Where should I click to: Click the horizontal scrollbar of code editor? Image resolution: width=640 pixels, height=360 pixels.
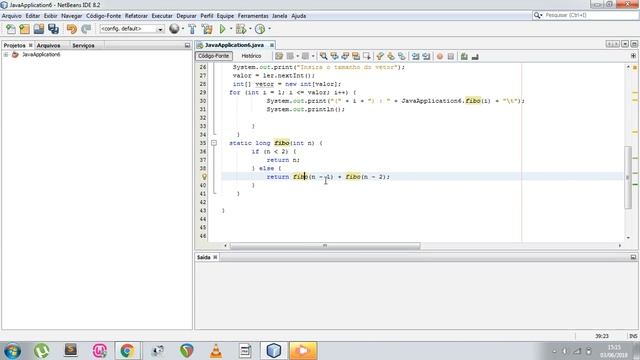click(325, 246)
